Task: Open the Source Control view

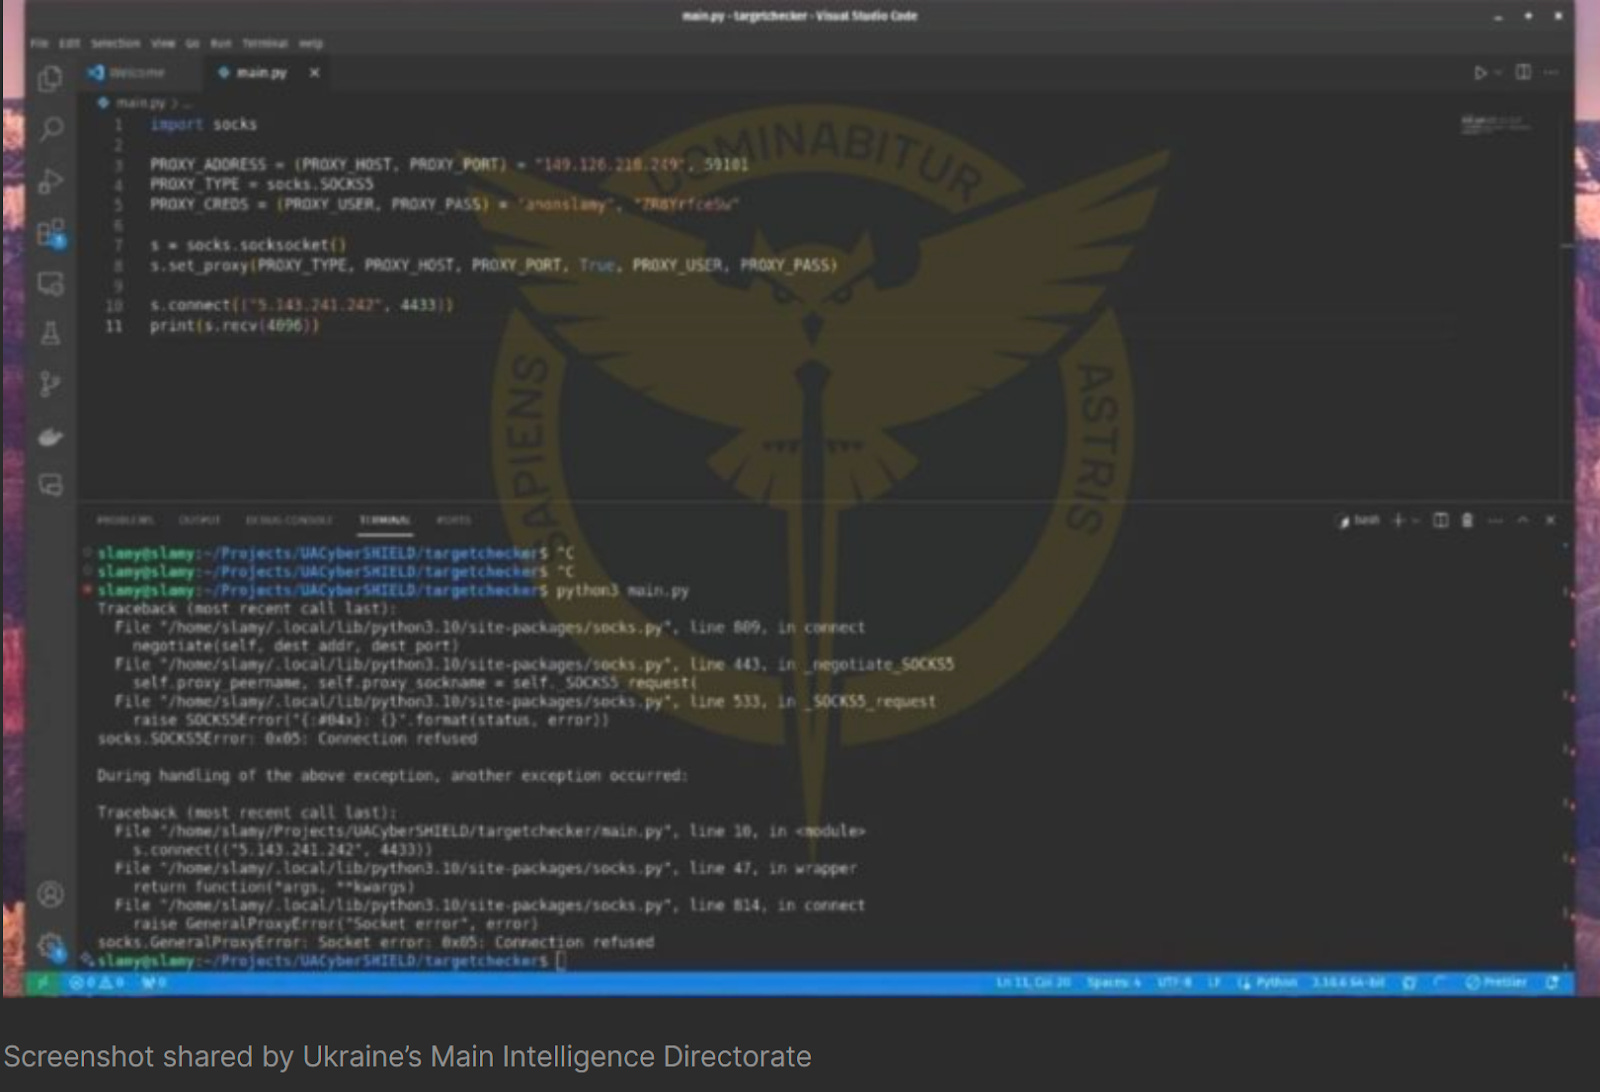Action: point(50,384)
